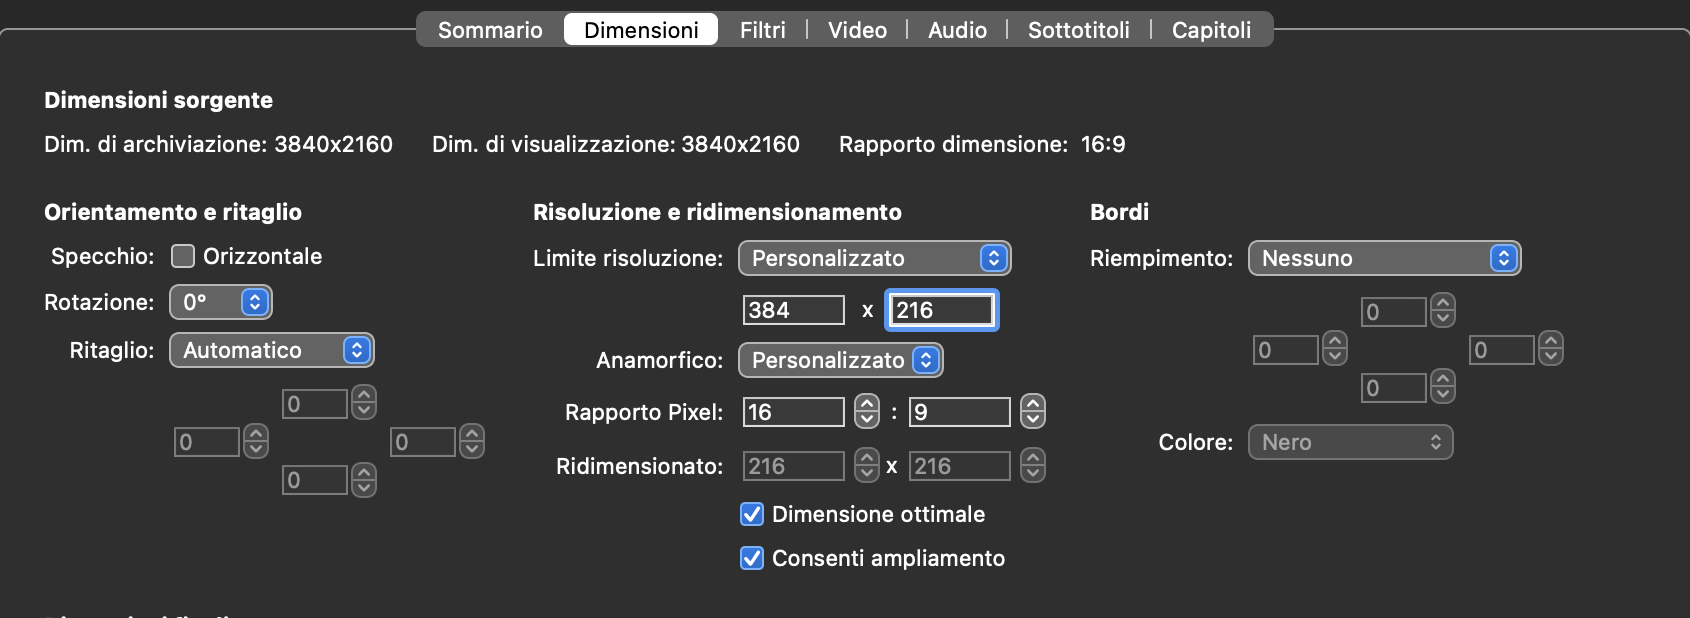Click the stepper next to Rapporto Pixel 16

click(867, 412)
